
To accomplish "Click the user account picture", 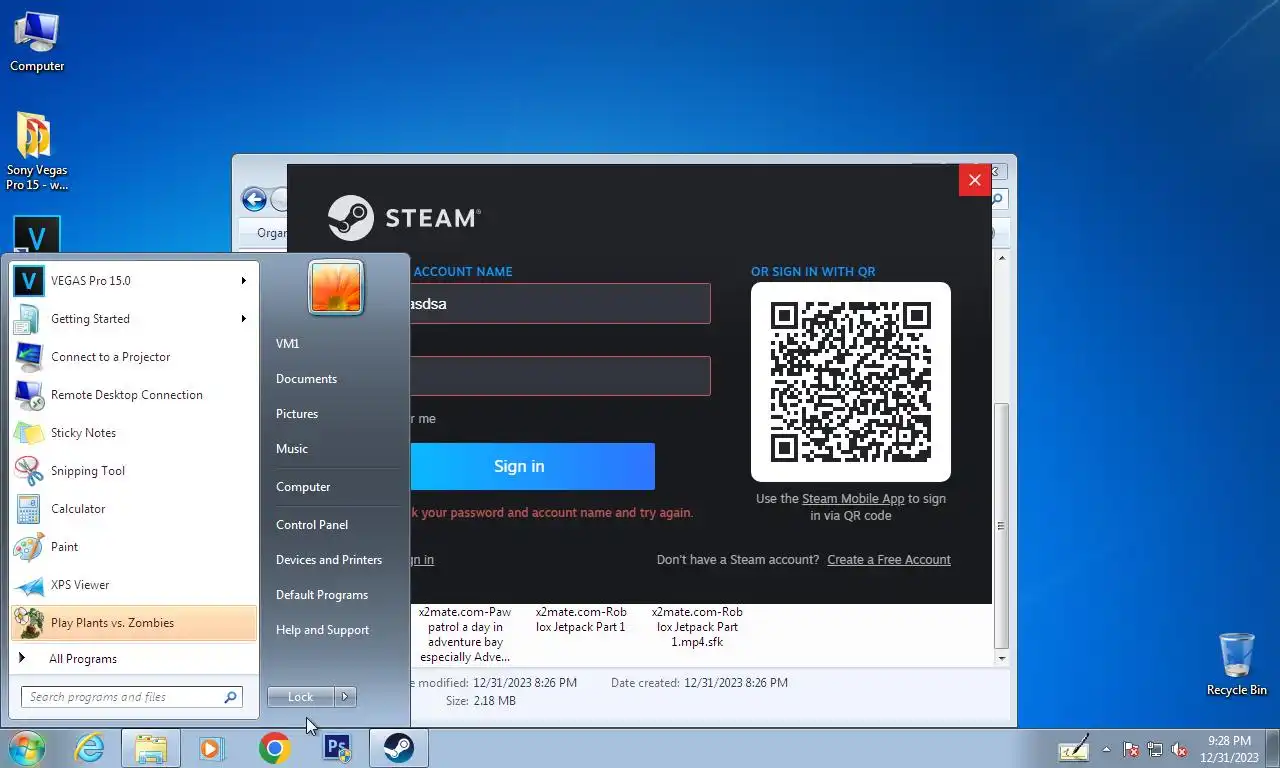I will (335, 288).
